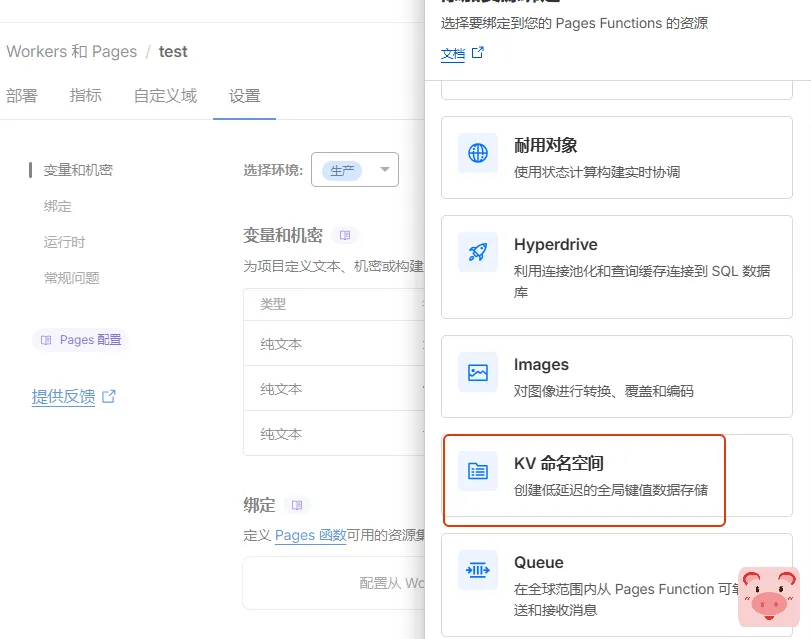The image size is (811, 639).
Task: Click the KV namespace list icon
Action: (478, 471)
